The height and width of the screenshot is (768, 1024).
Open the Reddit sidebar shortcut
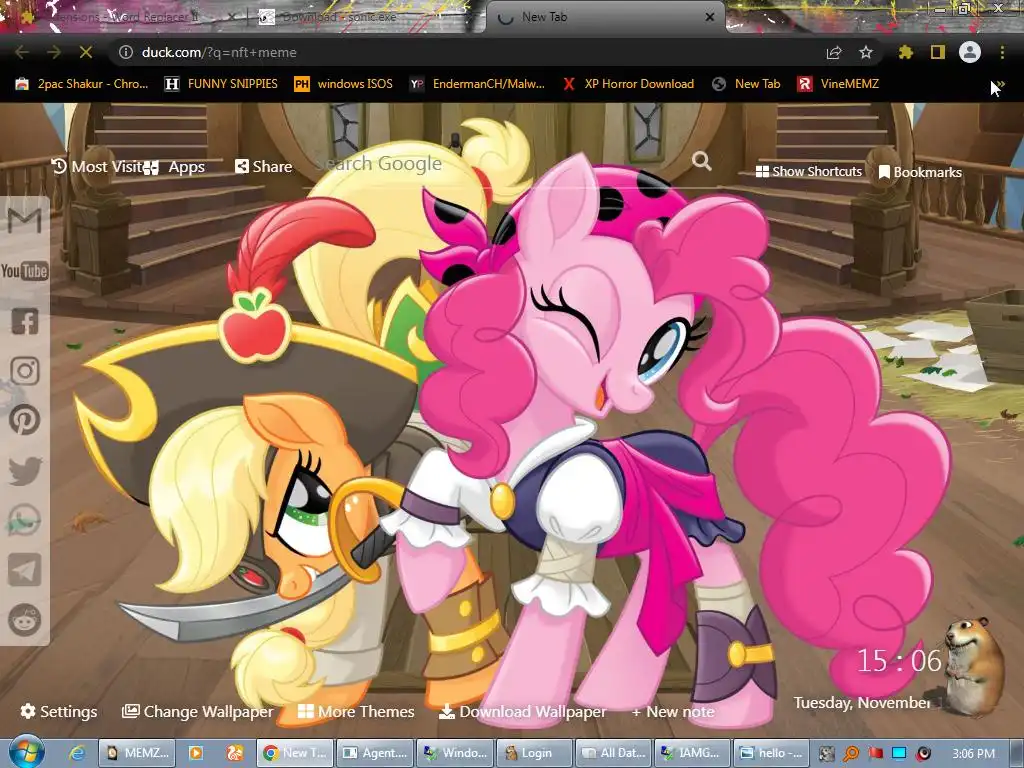coord(25,619)
